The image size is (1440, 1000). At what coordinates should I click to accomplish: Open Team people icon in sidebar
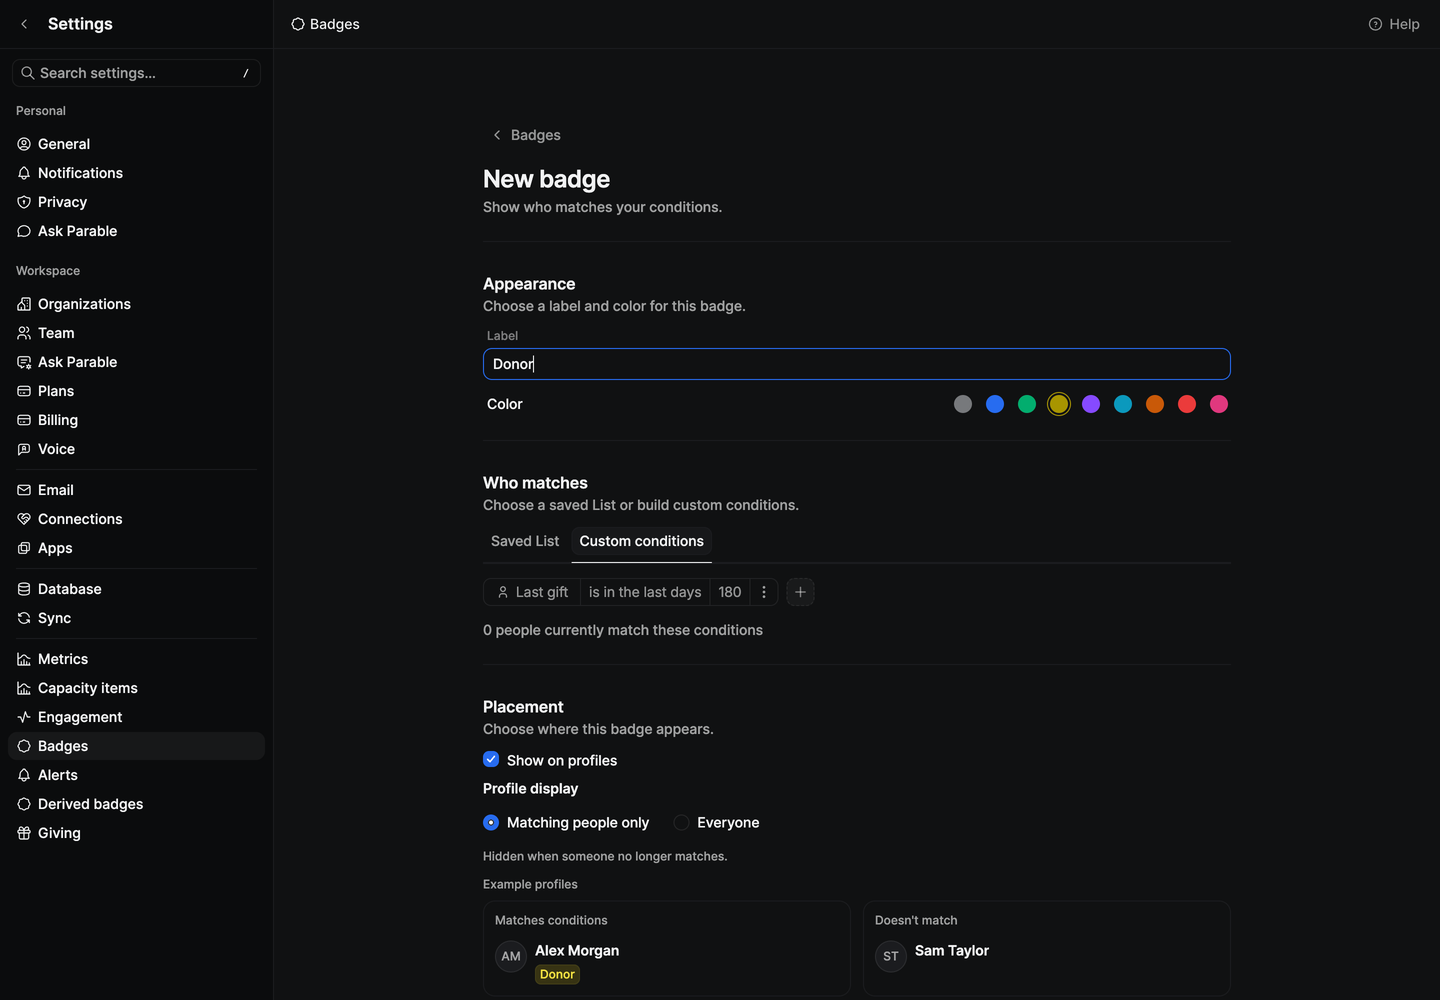click(x=24, y=333)
